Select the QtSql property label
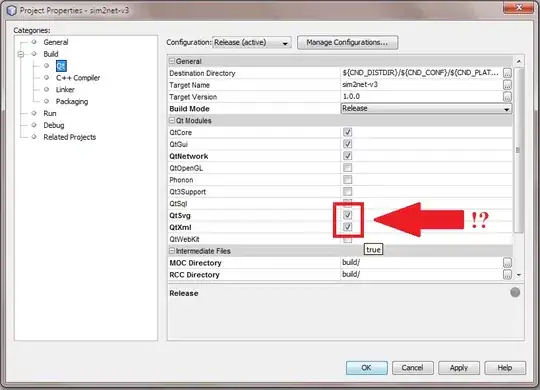 click(x=178, y=204)
